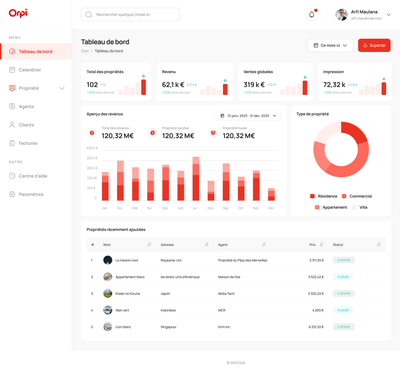
Task: Click Kiseki no Kizuna name text
Action: click(x=128, y=294)
